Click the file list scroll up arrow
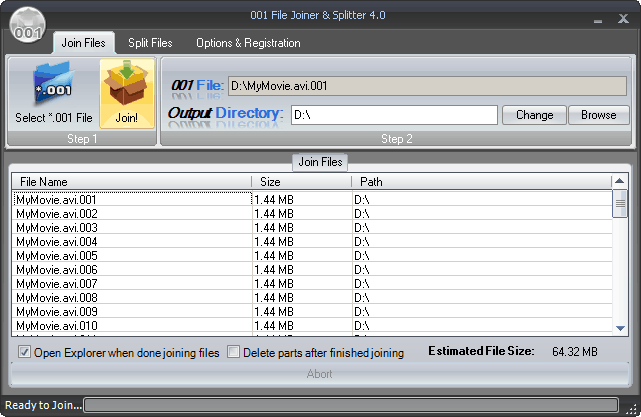The height and width of the screenshot is (417, 641). pyautogui.click(x=620, y=181)
